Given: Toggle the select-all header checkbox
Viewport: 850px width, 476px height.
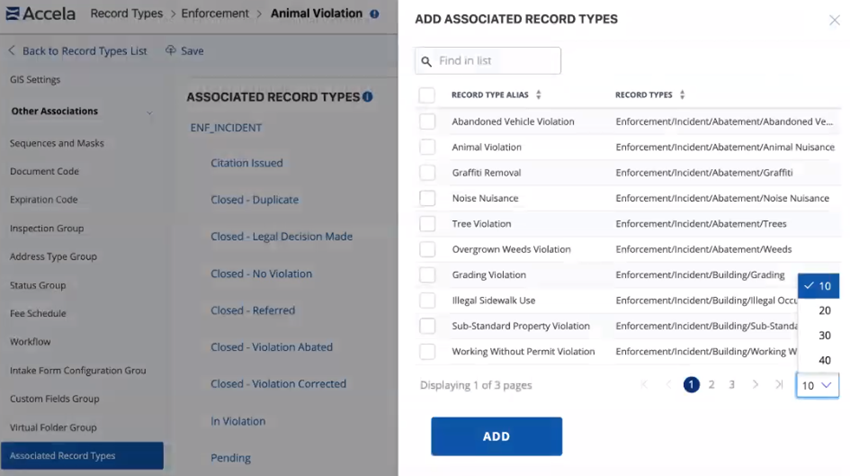Looking at the screenshot, I should pos(427,95).
